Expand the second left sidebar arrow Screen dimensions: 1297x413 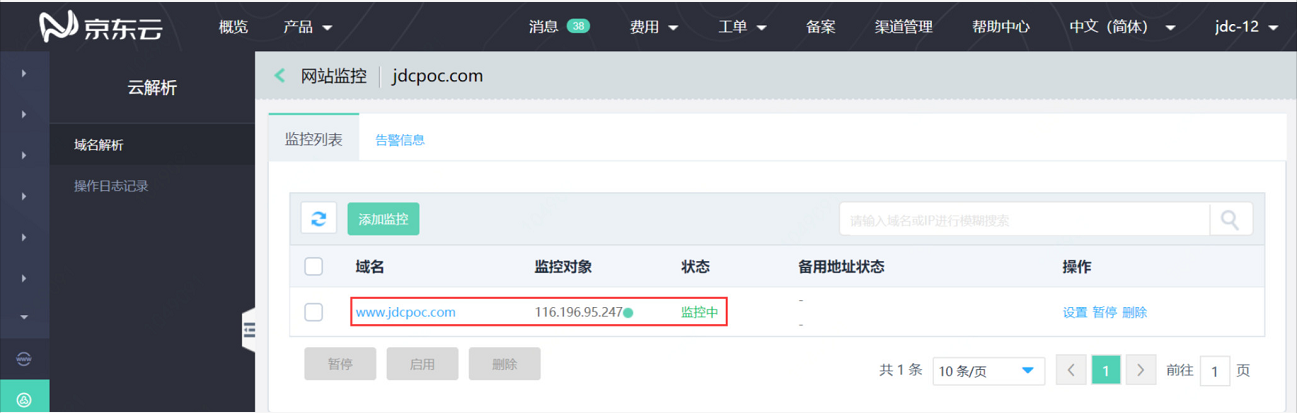(24, 114)
